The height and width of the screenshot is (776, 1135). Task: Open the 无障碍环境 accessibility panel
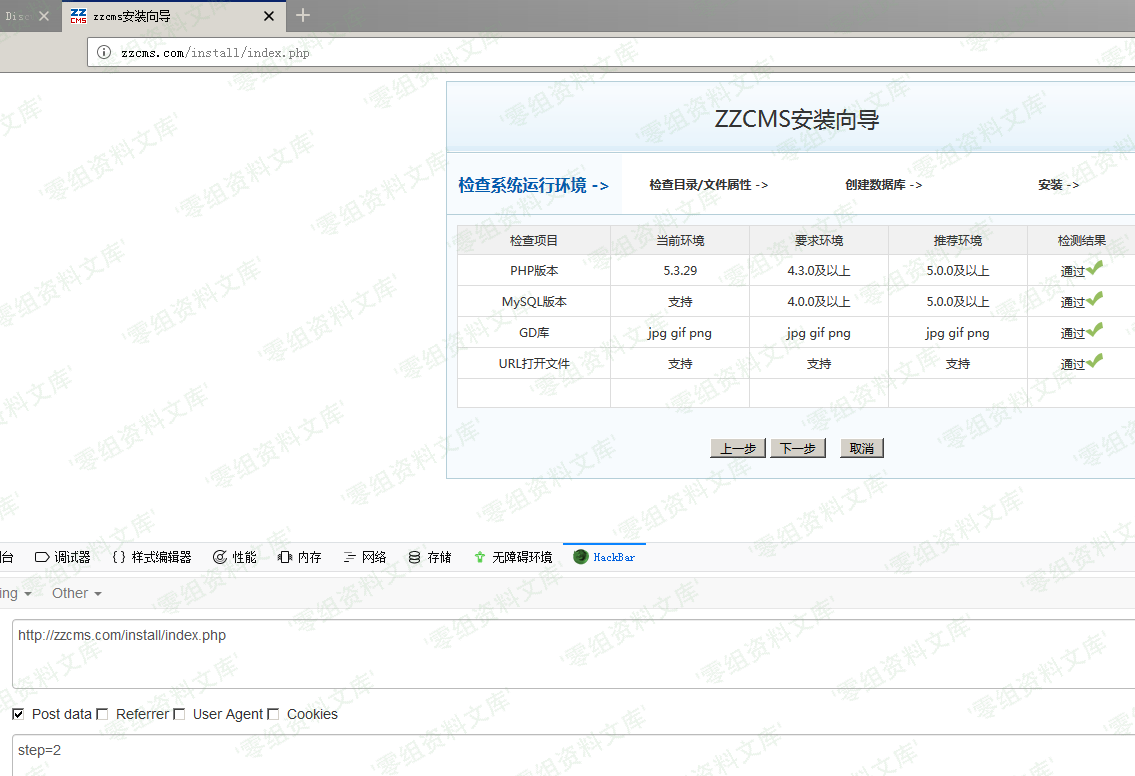513,557
